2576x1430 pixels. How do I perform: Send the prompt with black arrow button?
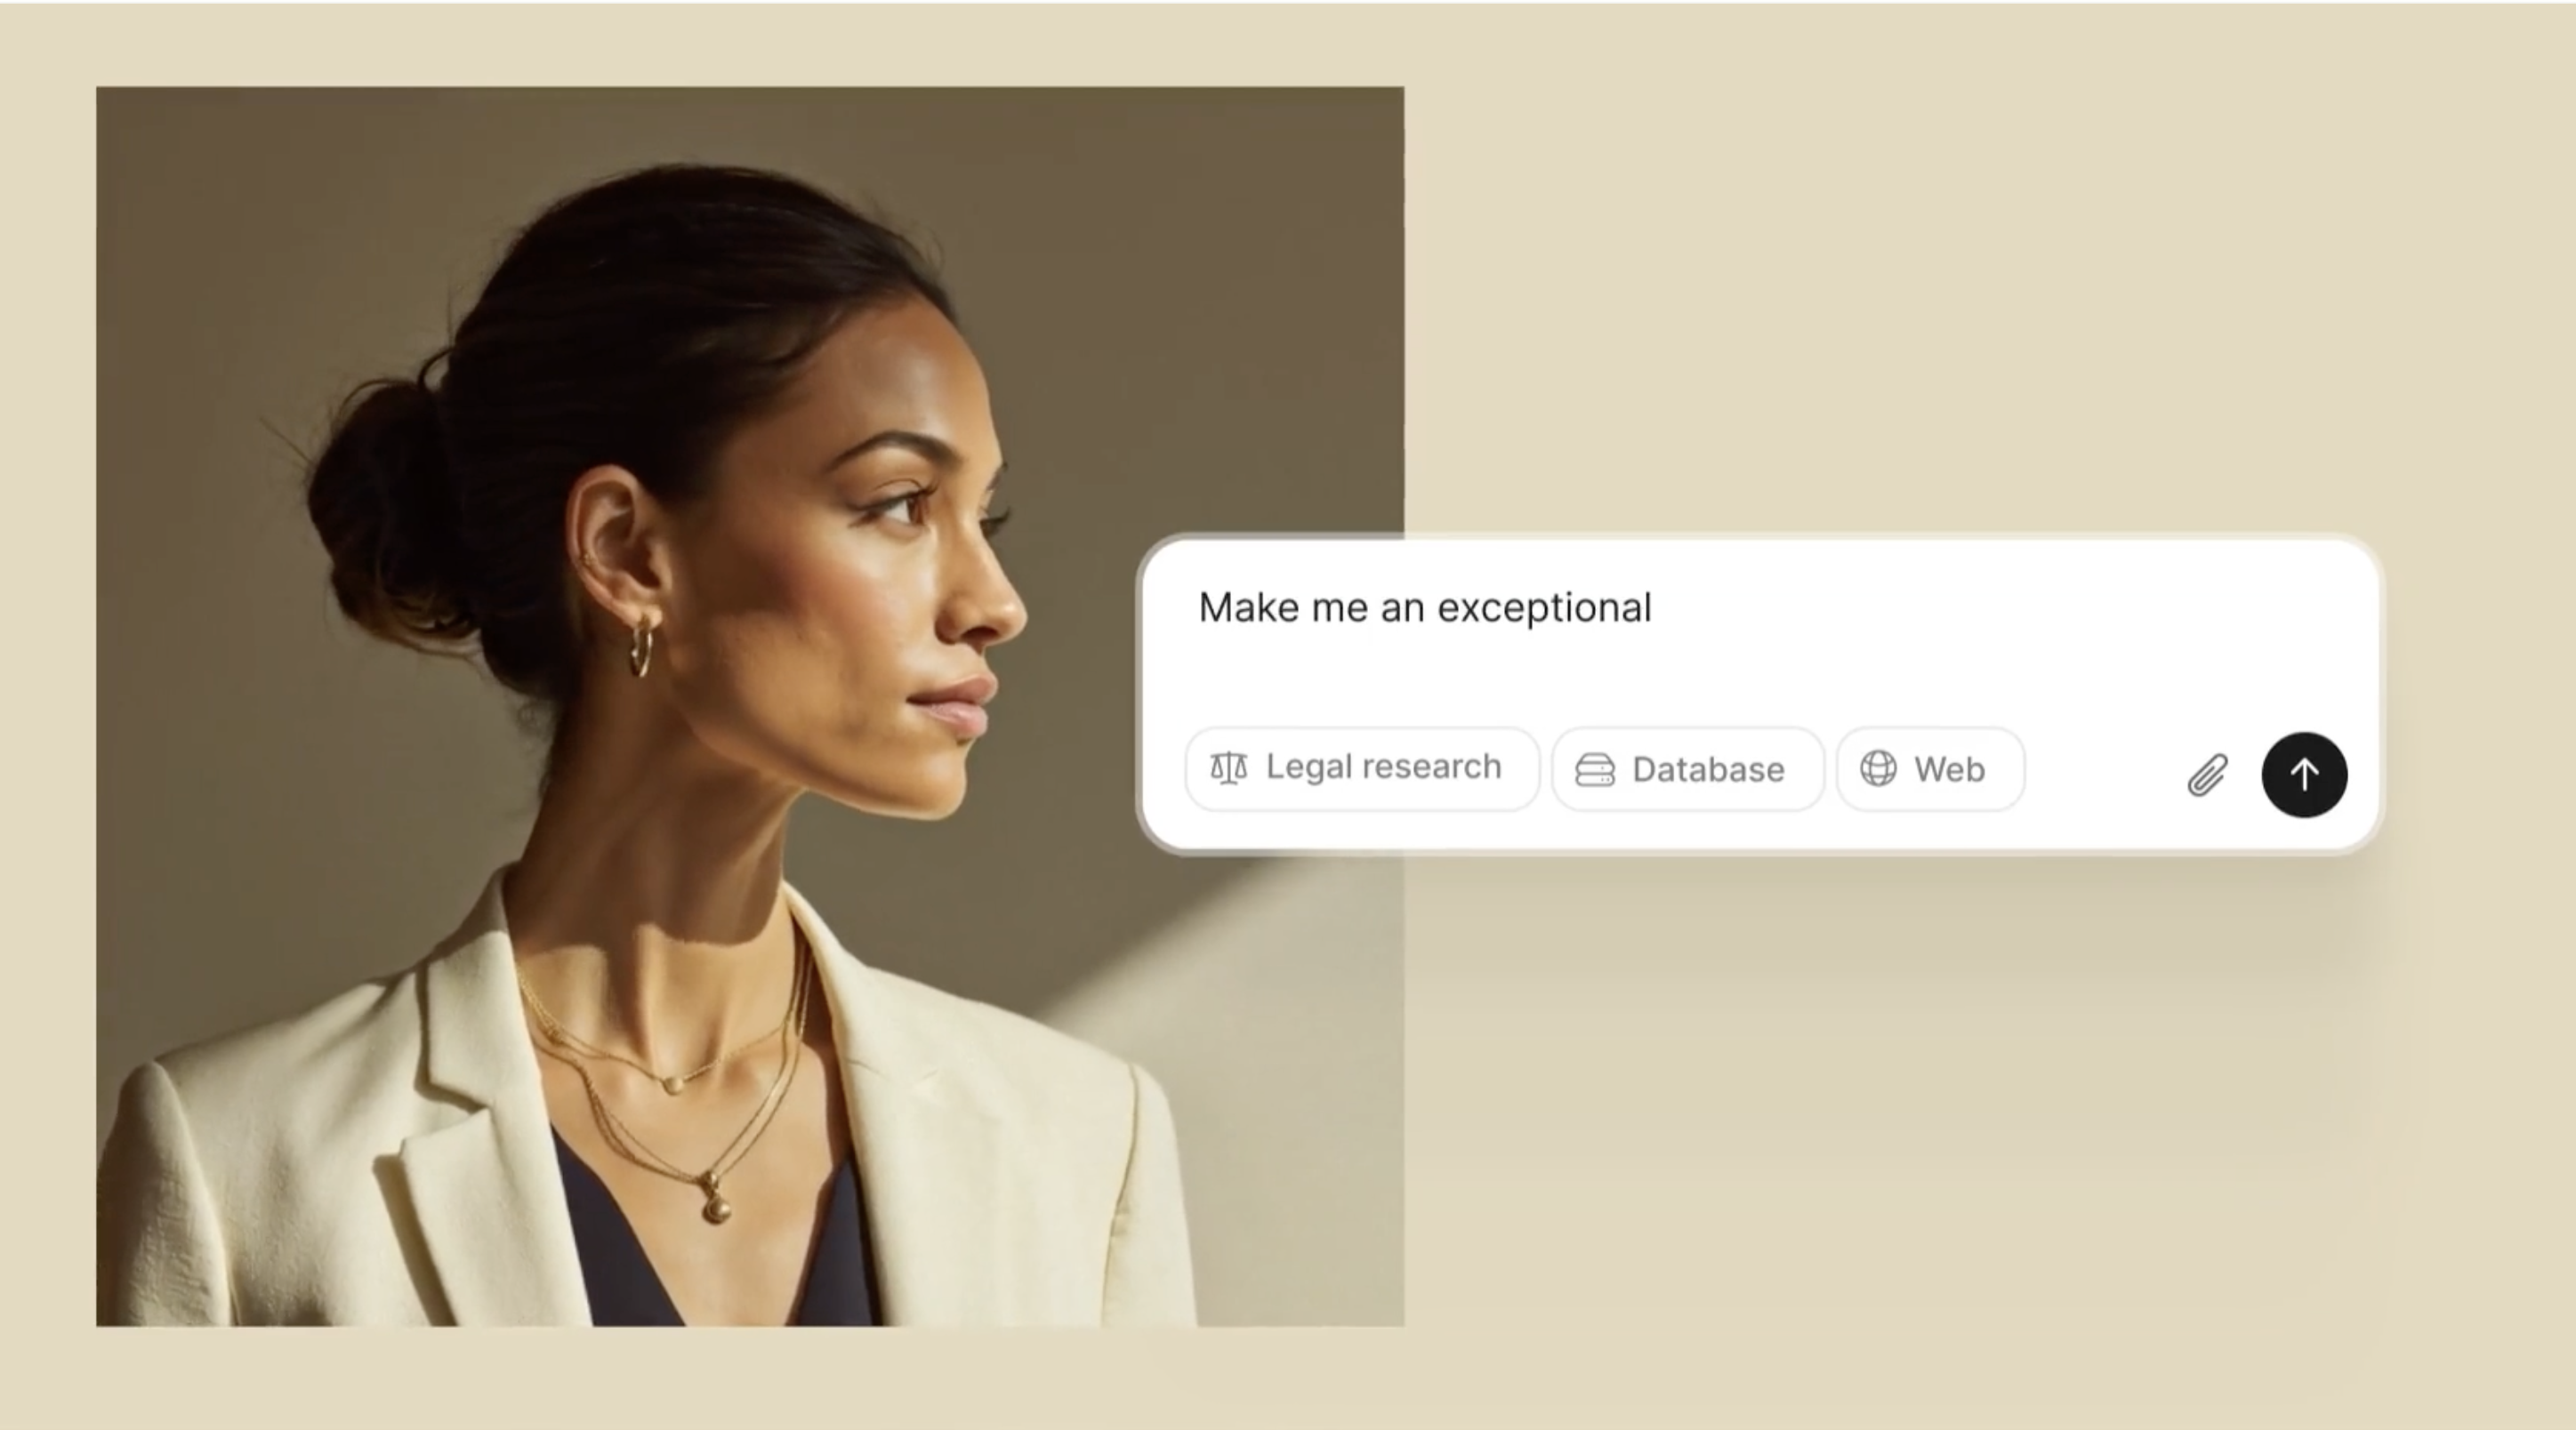2304,775
